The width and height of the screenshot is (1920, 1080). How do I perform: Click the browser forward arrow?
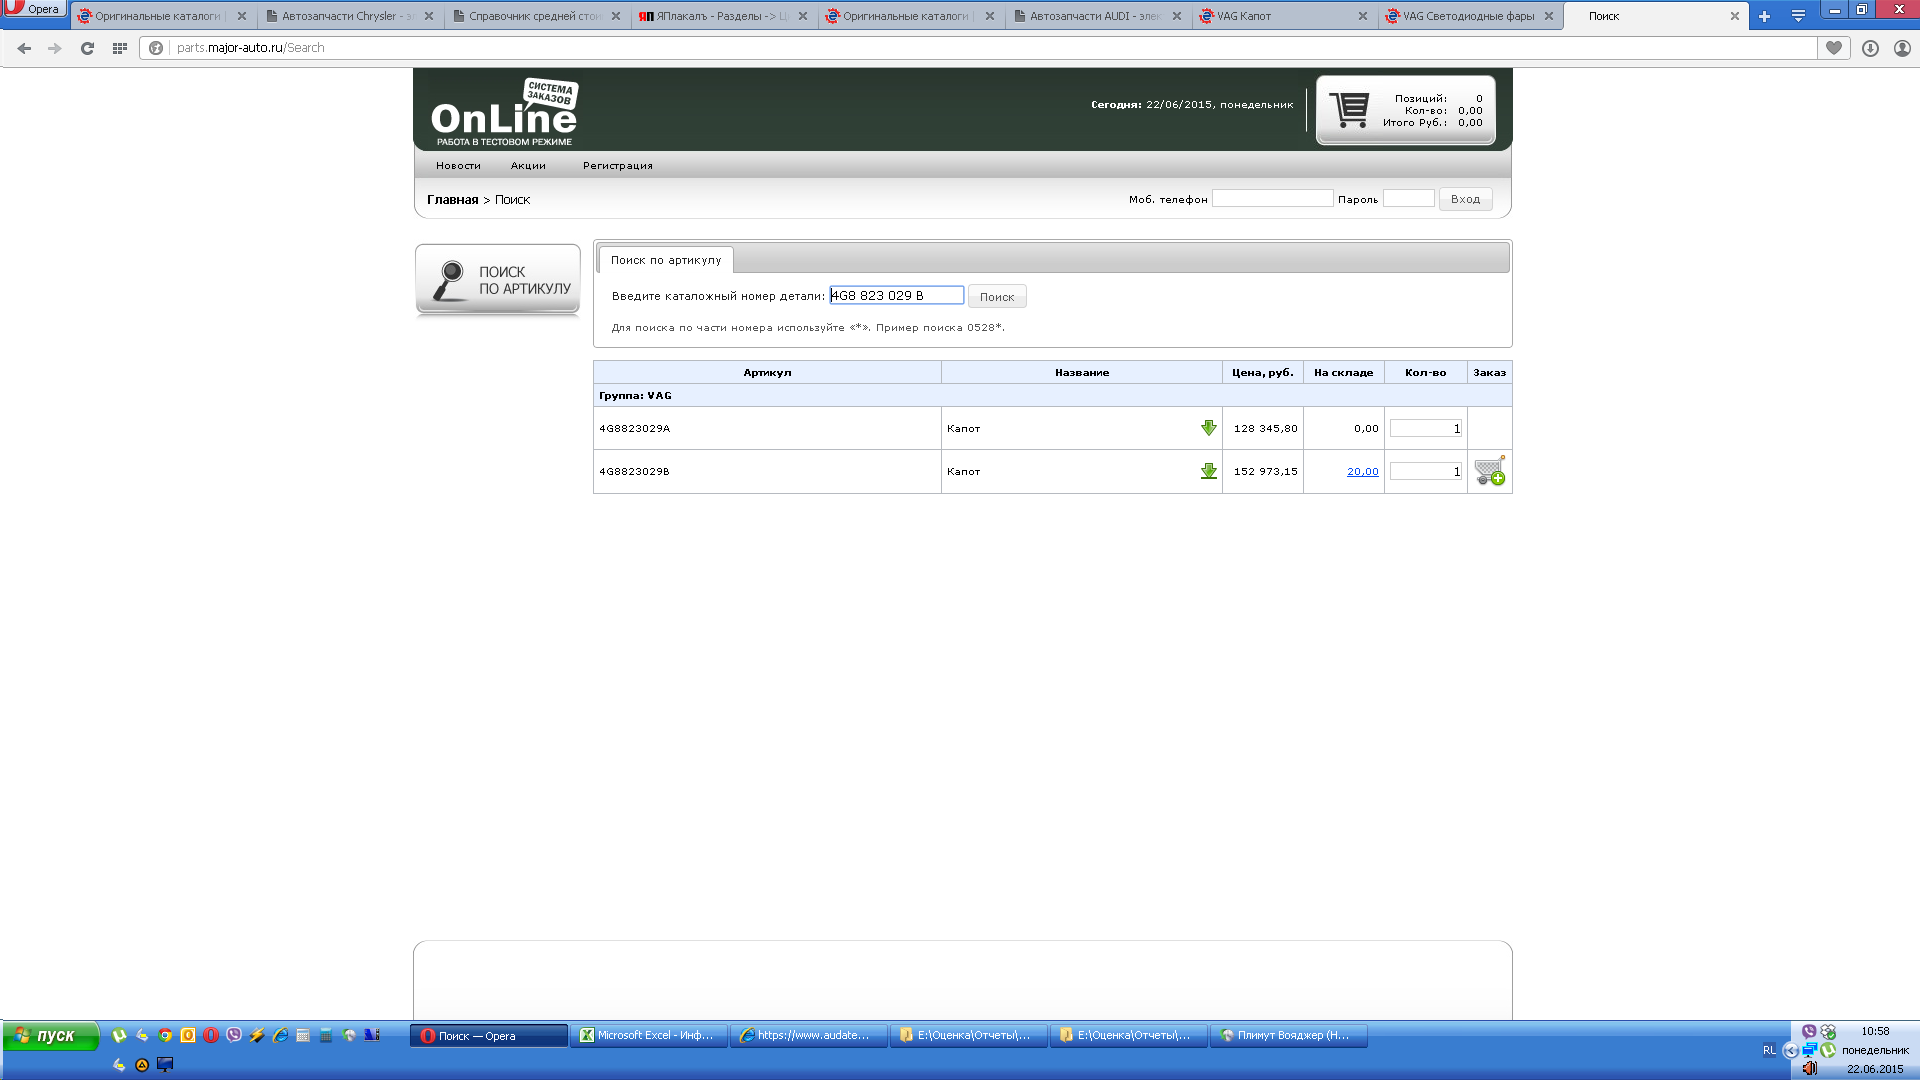pos(55,48)
